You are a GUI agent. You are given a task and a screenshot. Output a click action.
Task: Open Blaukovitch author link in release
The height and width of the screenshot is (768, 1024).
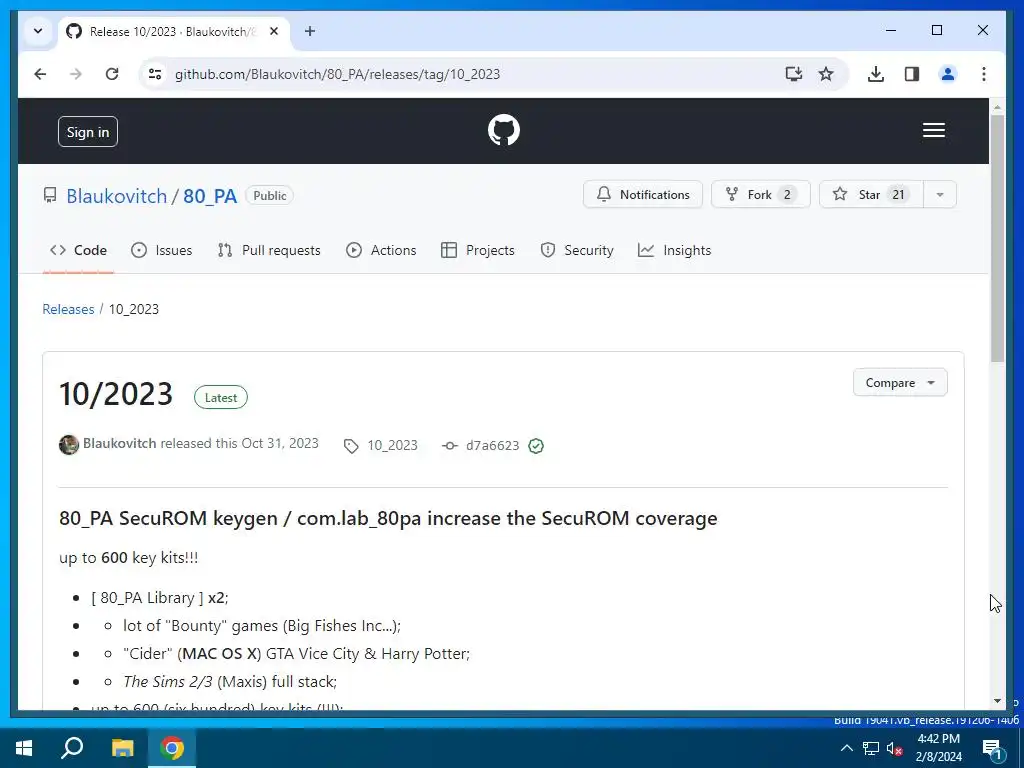coord(120,443)
